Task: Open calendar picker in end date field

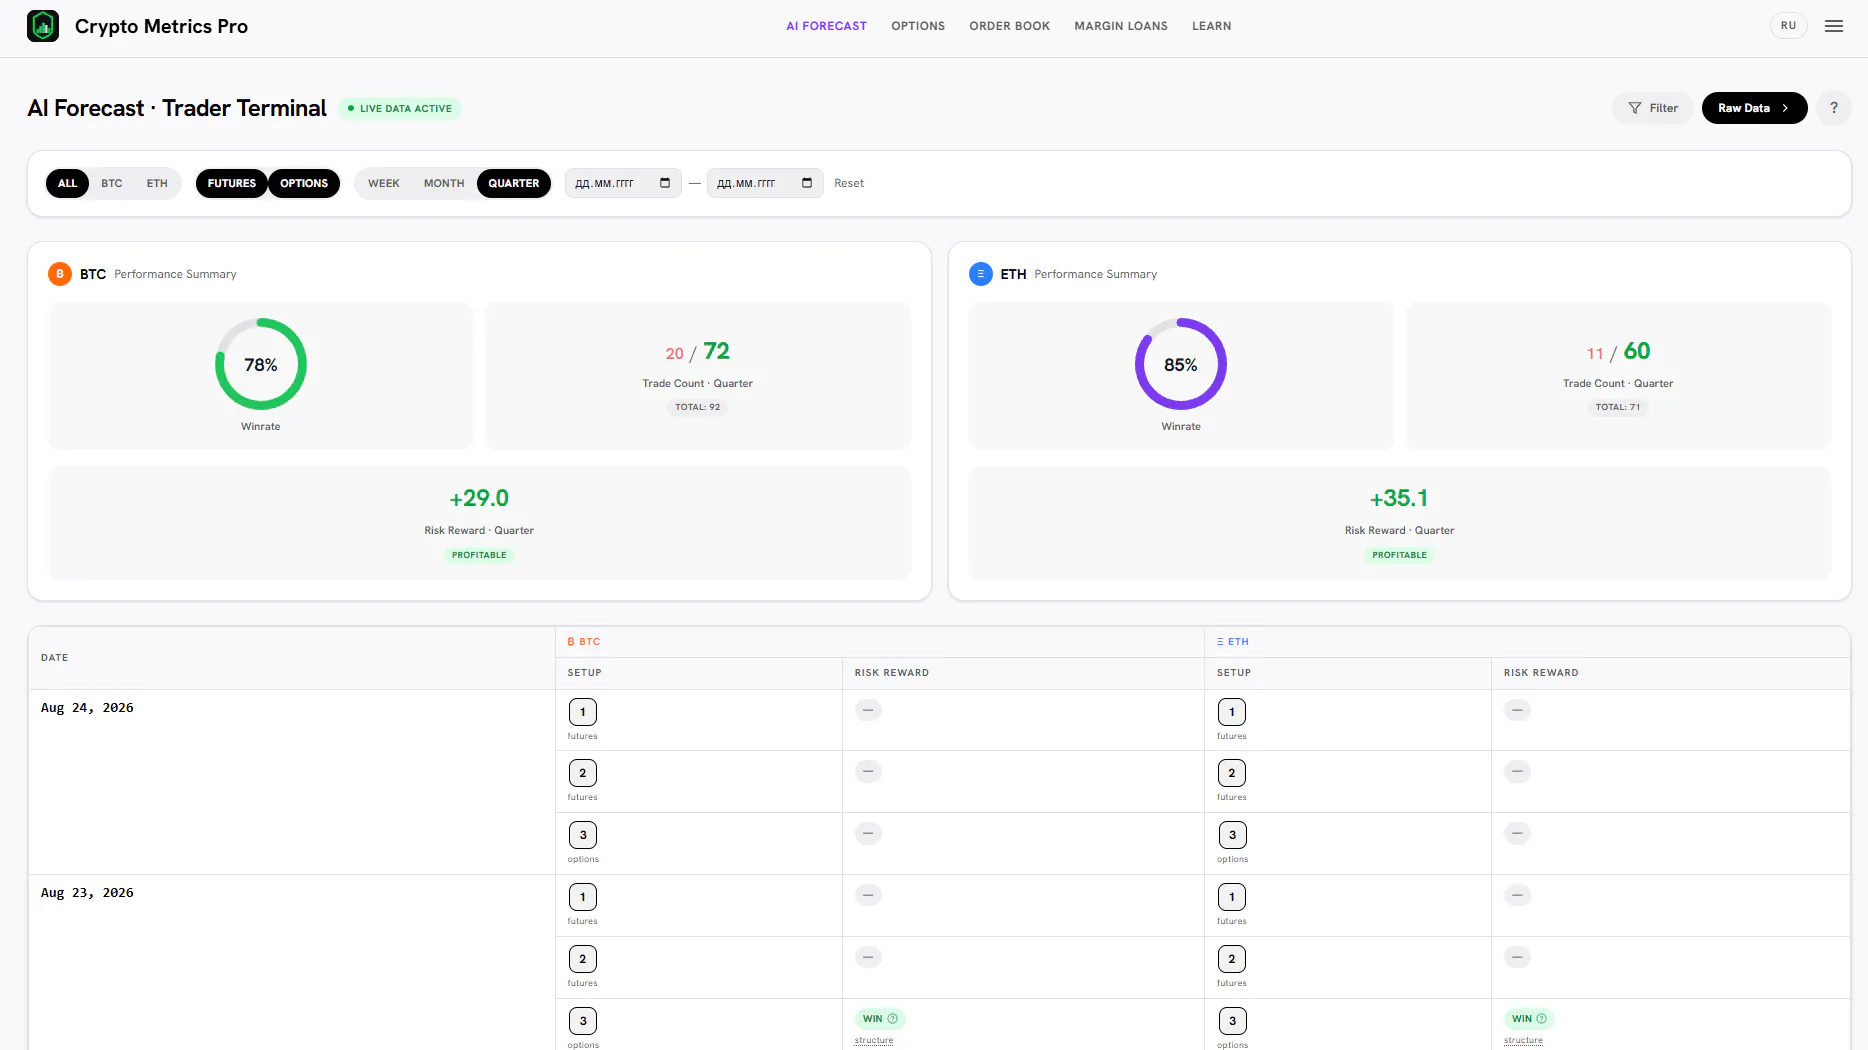Action: click(x=807, y=183)
